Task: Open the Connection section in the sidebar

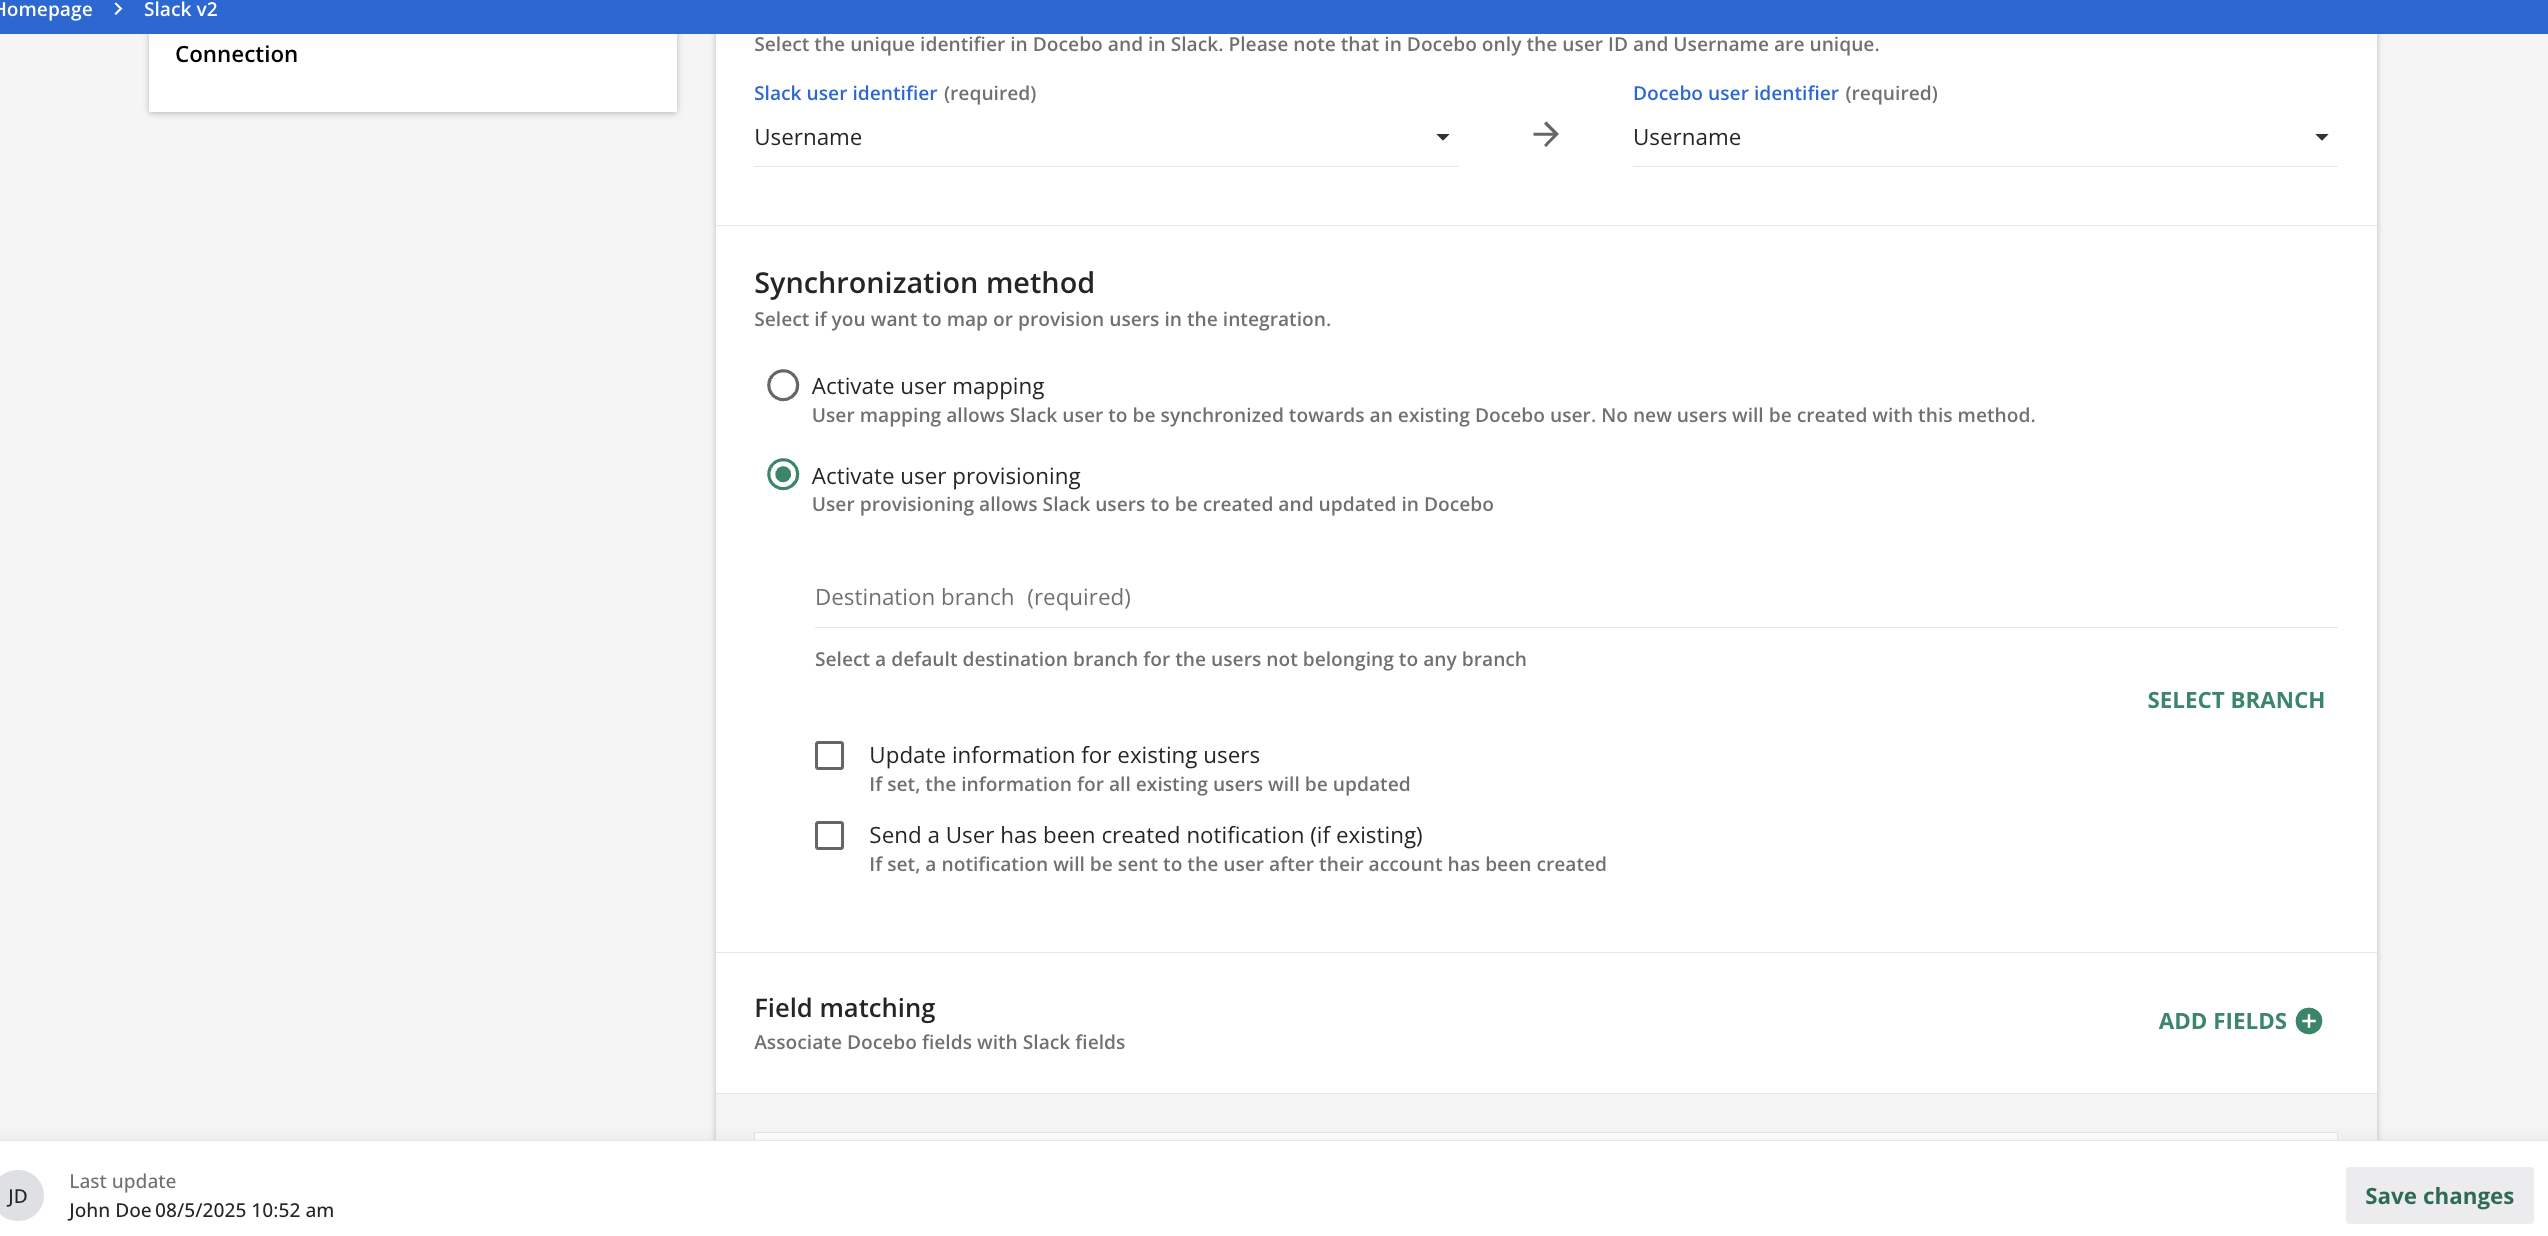Action: pyautogui.click(x=236, y=54)
